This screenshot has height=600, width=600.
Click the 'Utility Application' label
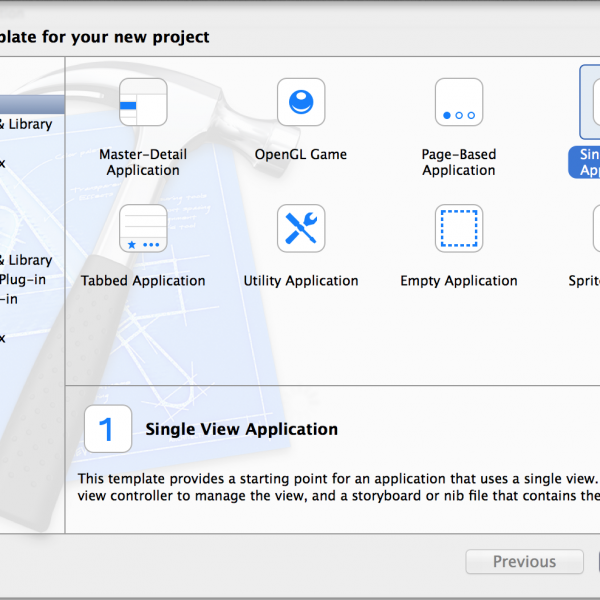301,281
